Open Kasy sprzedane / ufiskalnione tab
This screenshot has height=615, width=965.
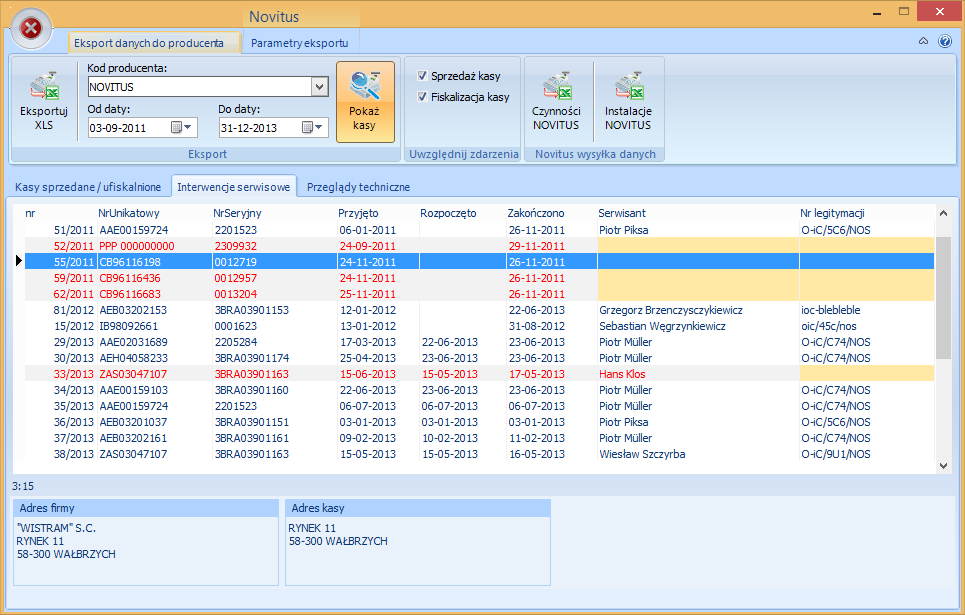pyautogui.click(x=88, y=187)
